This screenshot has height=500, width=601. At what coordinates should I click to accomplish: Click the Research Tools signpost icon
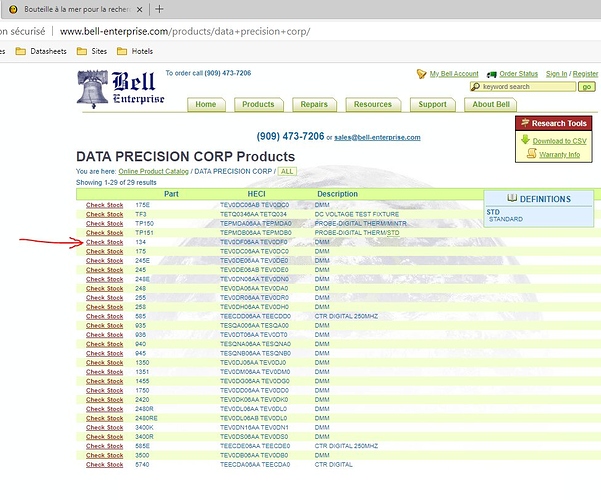coord(525,123)
